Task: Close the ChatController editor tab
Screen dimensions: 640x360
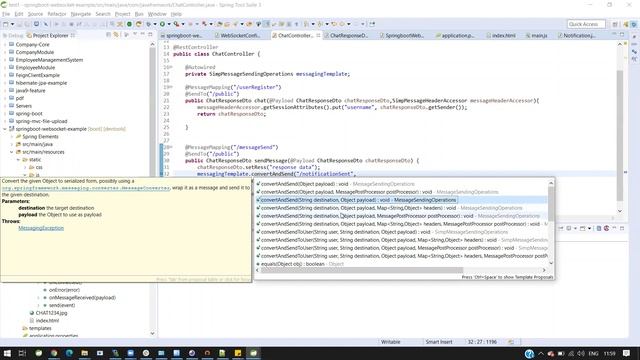Action: point(318,36)
